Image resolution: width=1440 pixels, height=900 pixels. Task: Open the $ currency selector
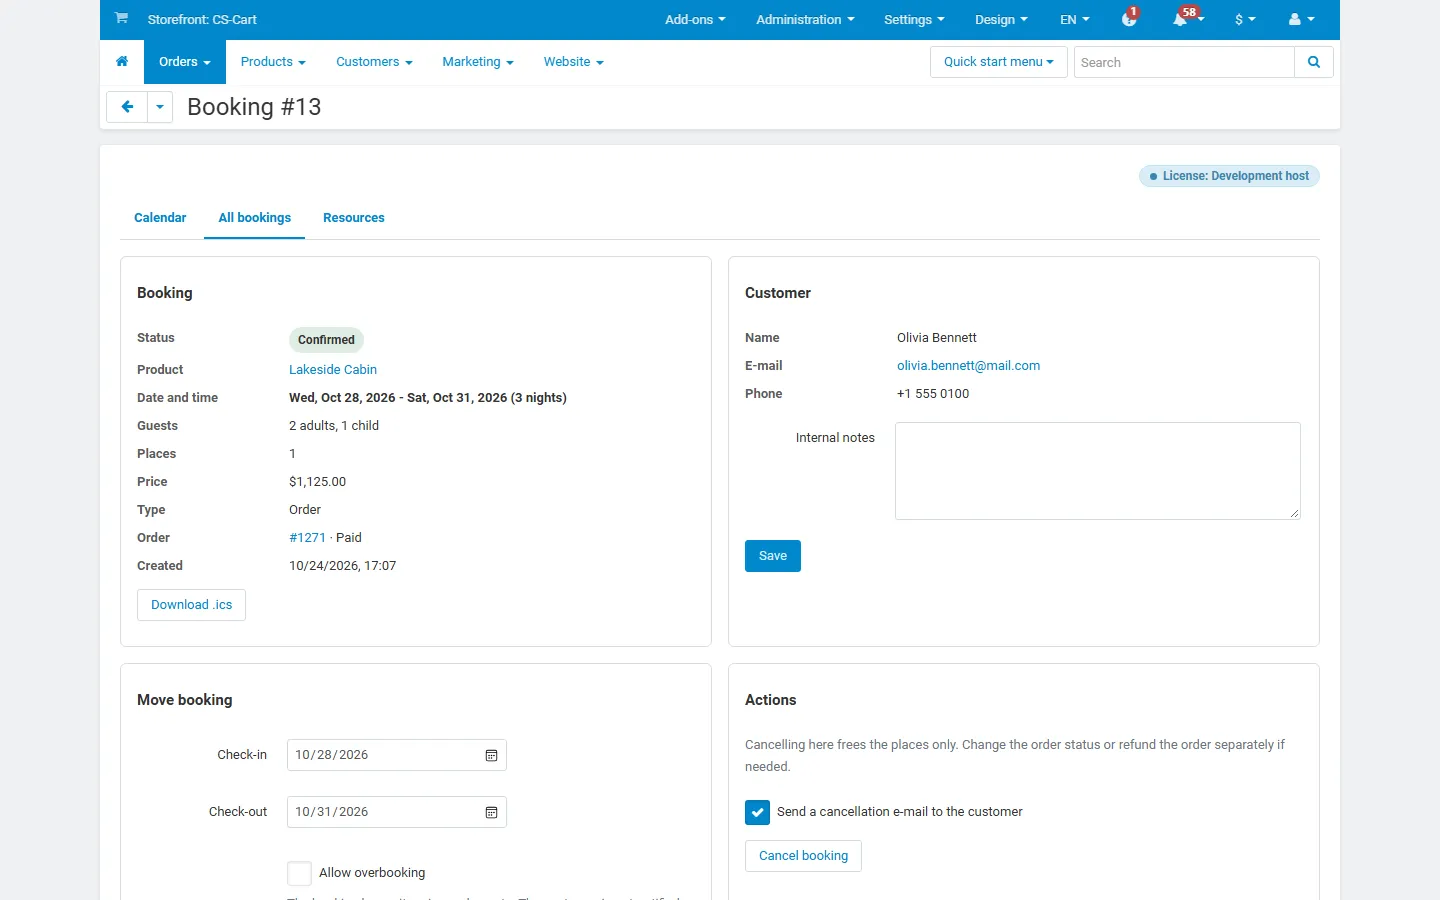click(x=1245, y=19)
